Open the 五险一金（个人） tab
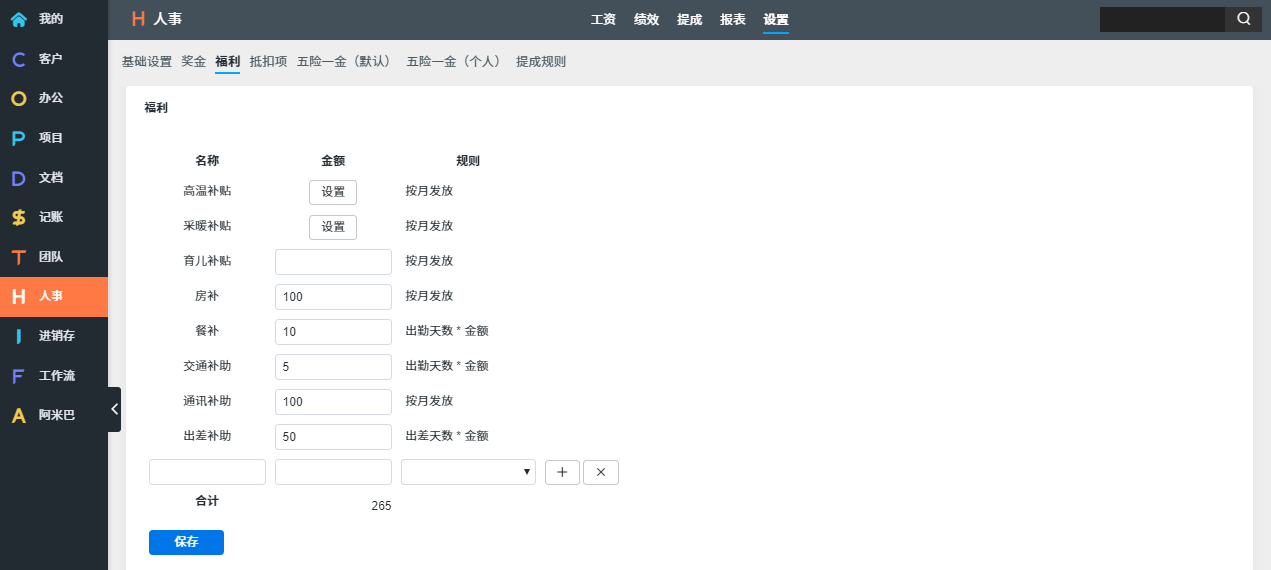Screen dimensions: 1271x570 pyautogui.click(x=453, y=62)
